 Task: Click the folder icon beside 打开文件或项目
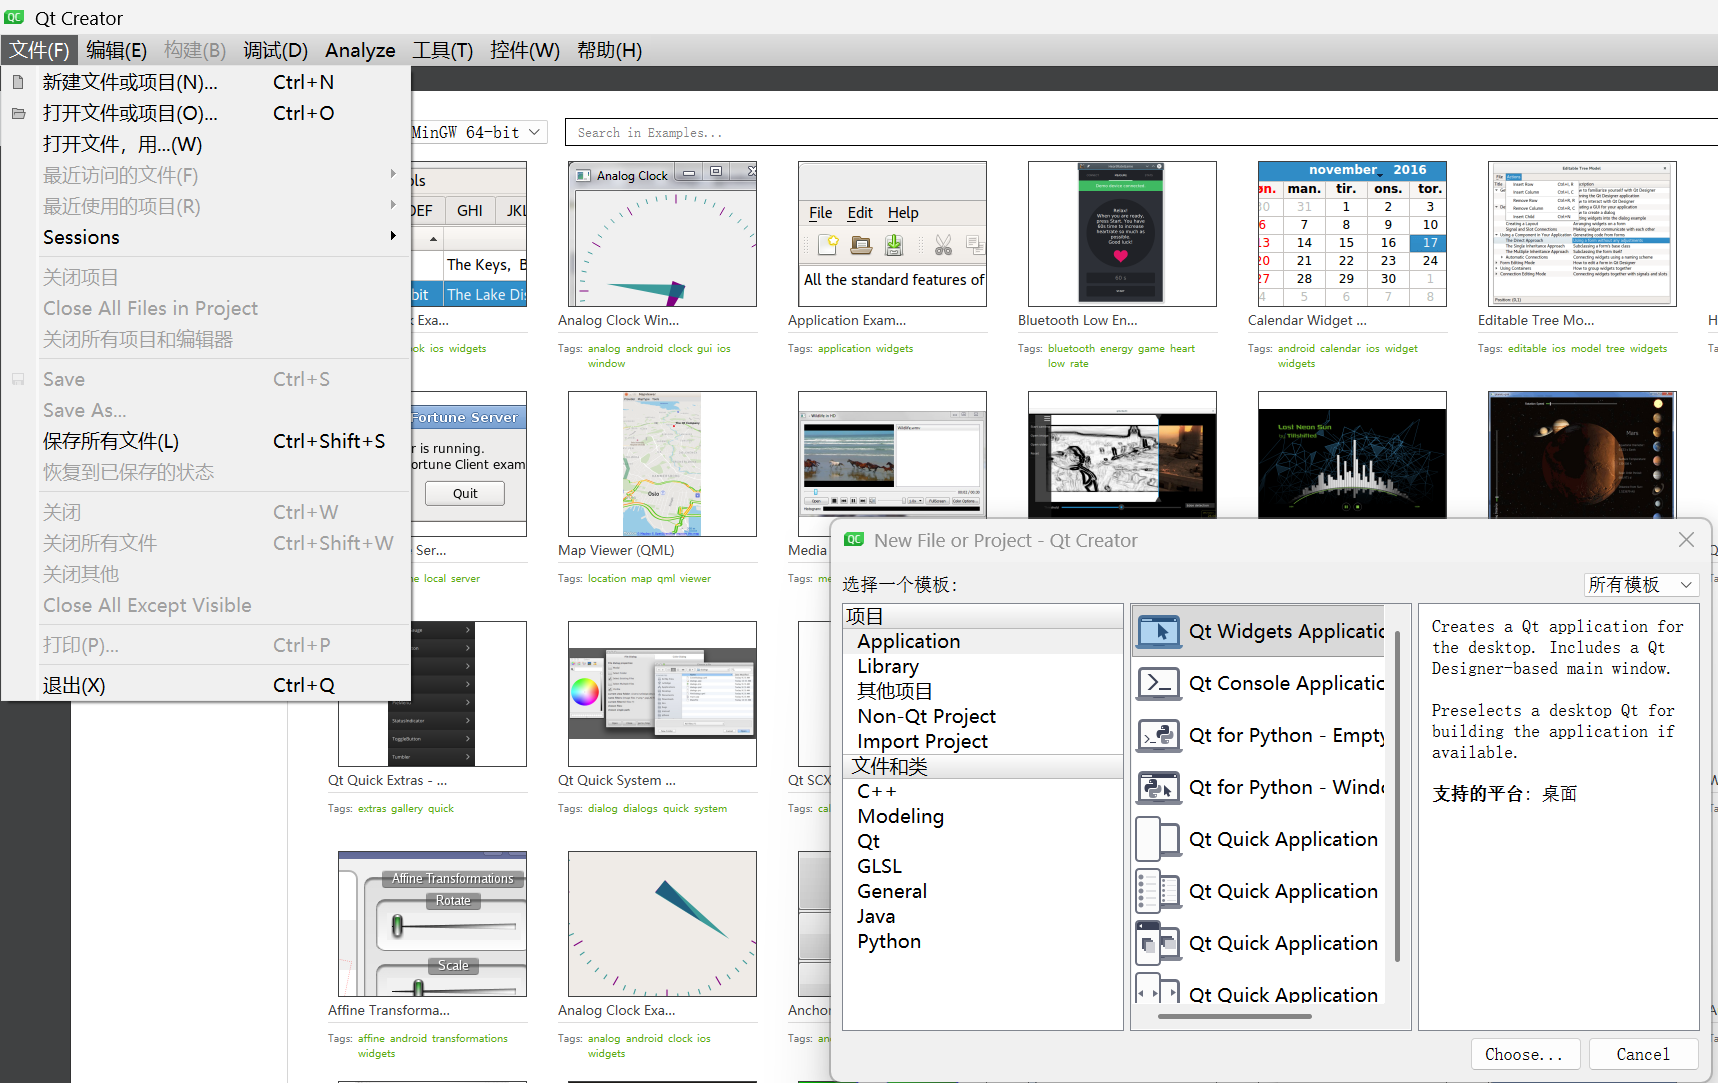point(18,113)
